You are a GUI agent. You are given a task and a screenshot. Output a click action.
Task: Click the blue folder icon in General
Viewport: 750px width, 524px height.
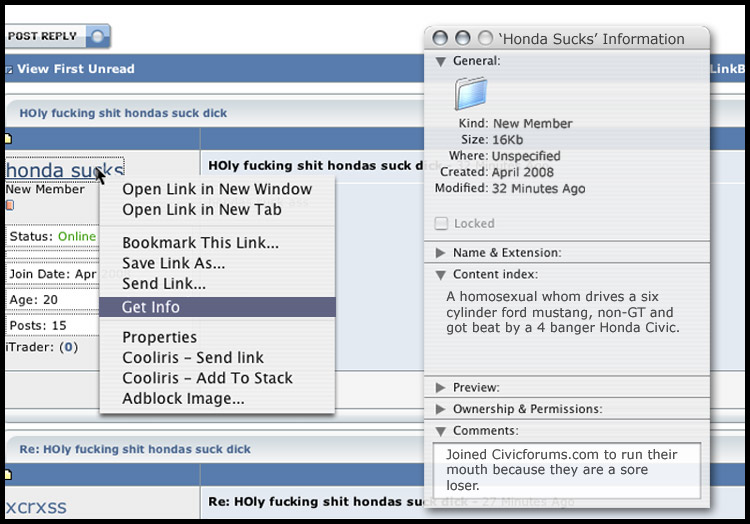pyautogui.click(x=471, y=93)
